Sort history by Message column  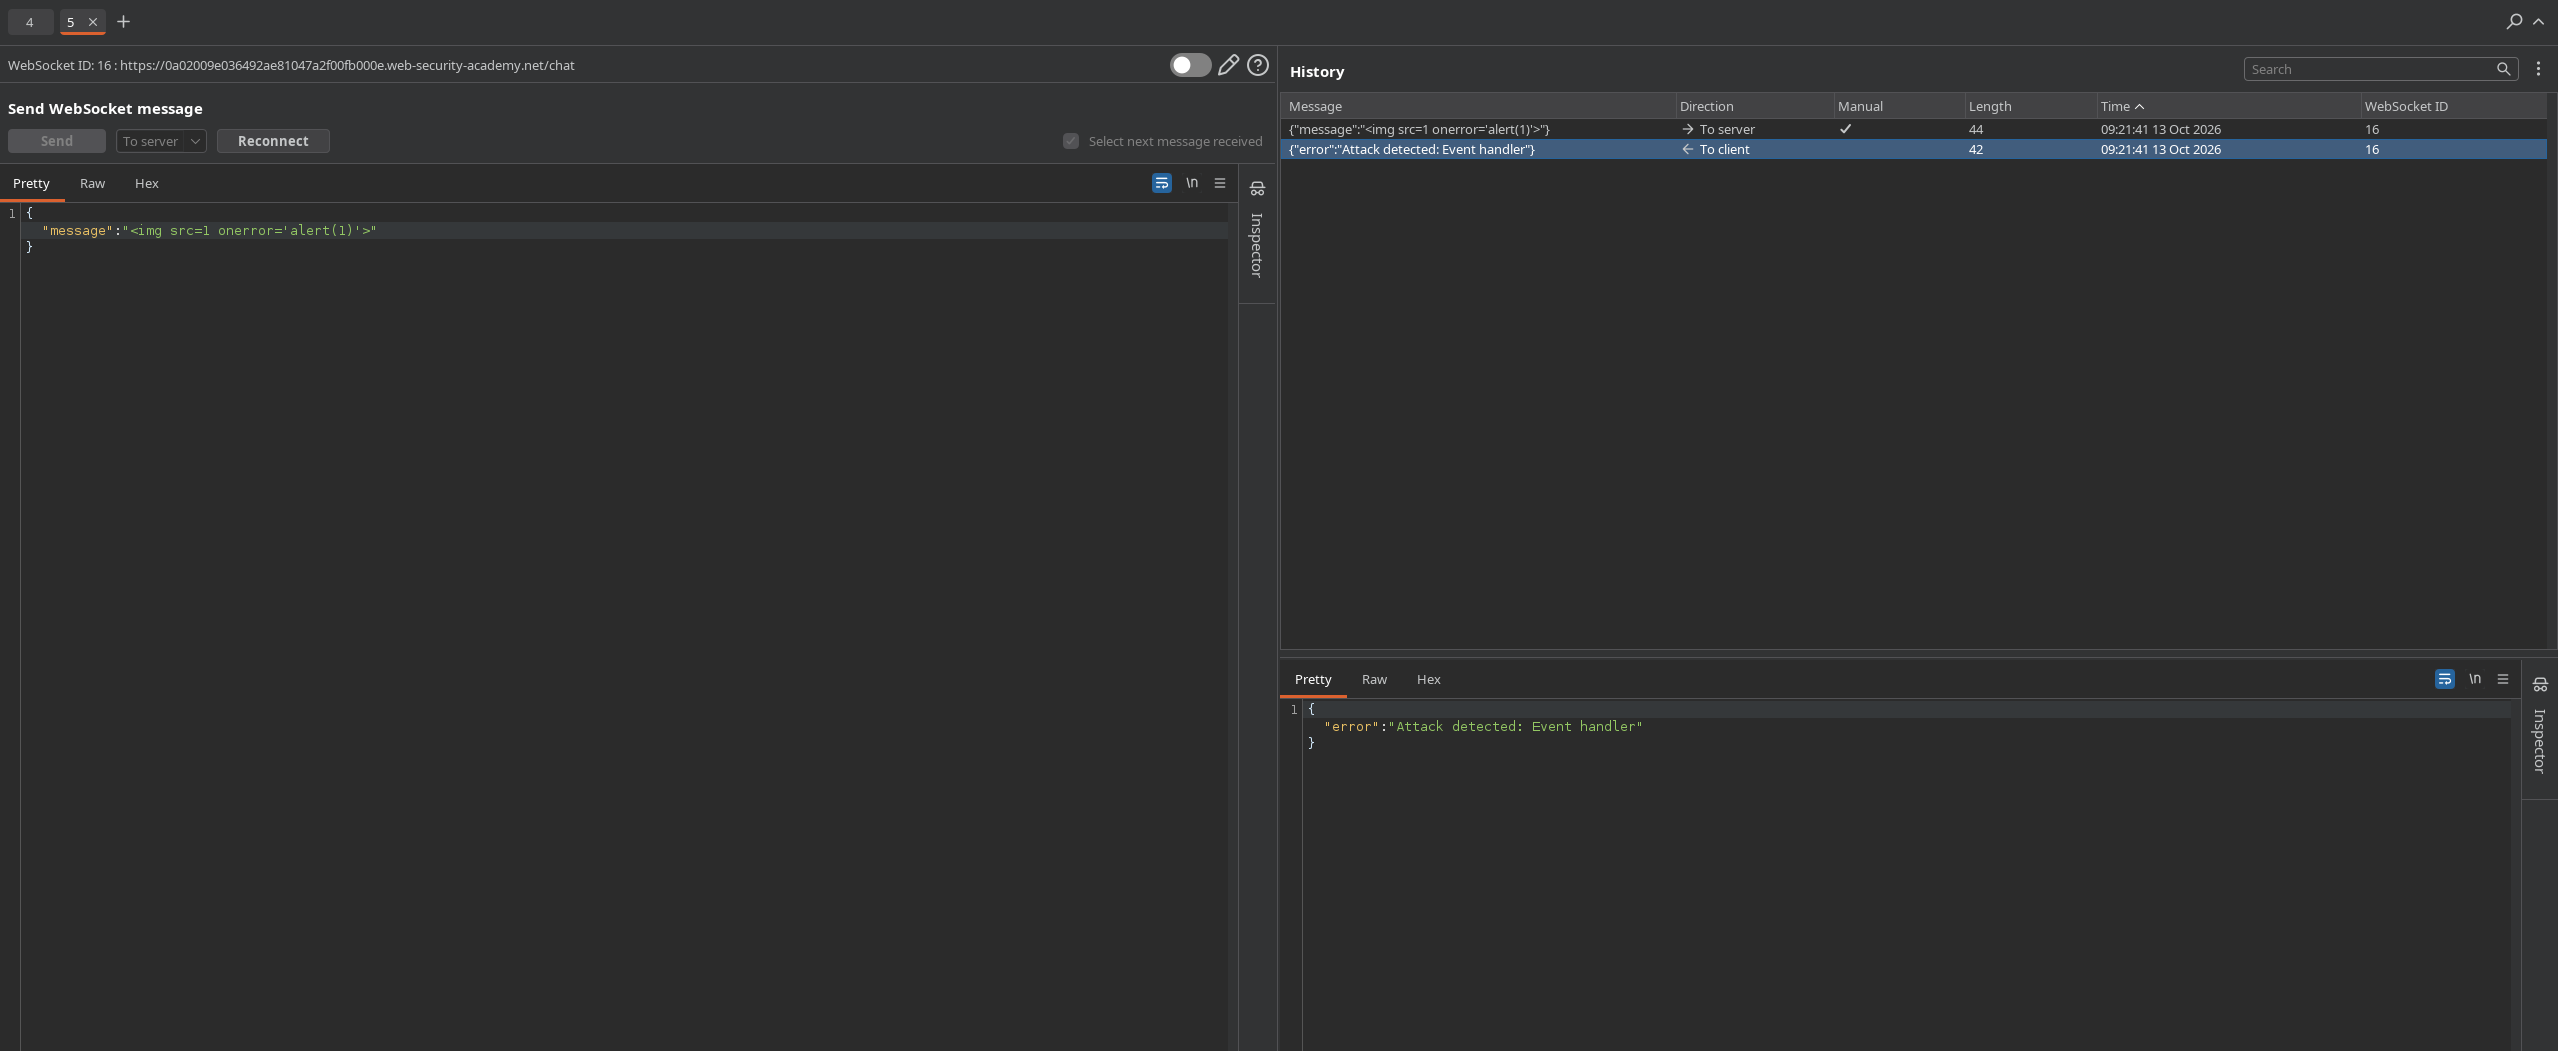tap(1478, 106)
